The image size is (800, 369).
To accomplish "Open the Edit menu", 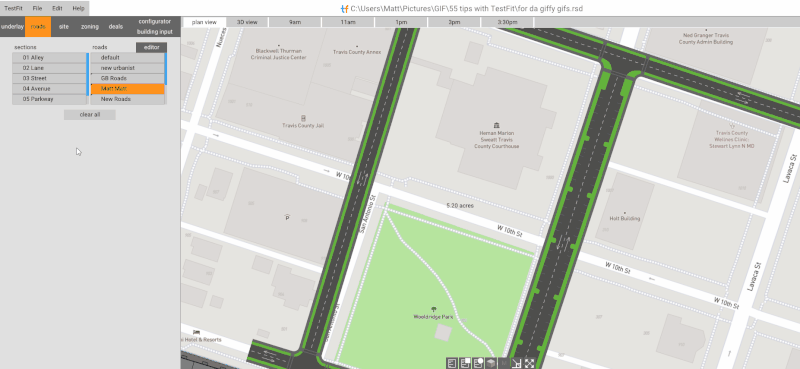I will click(57, 8).
